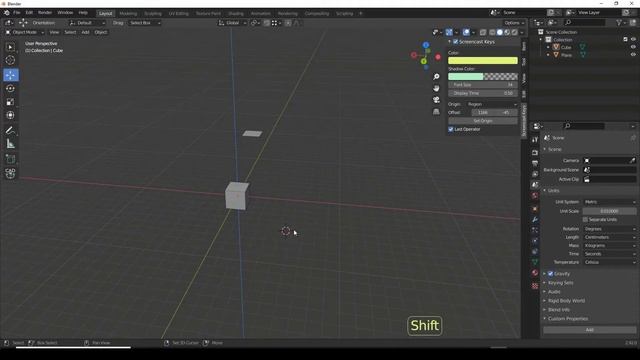Toggle the Last Operator checkbox
Image resolution: width=640 pixels, height=360 pixels.
451,129
